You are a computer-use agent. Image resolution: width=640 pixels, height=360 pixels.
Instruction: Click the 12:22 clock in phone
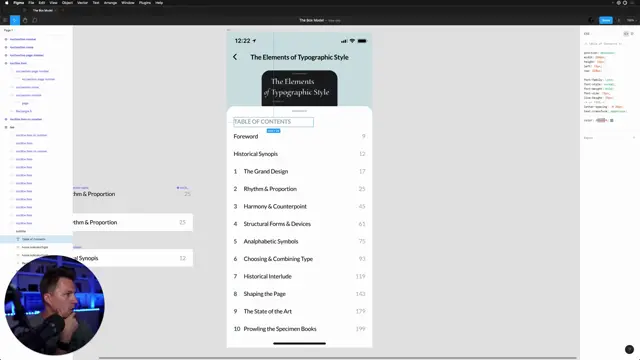coord(242,41)
